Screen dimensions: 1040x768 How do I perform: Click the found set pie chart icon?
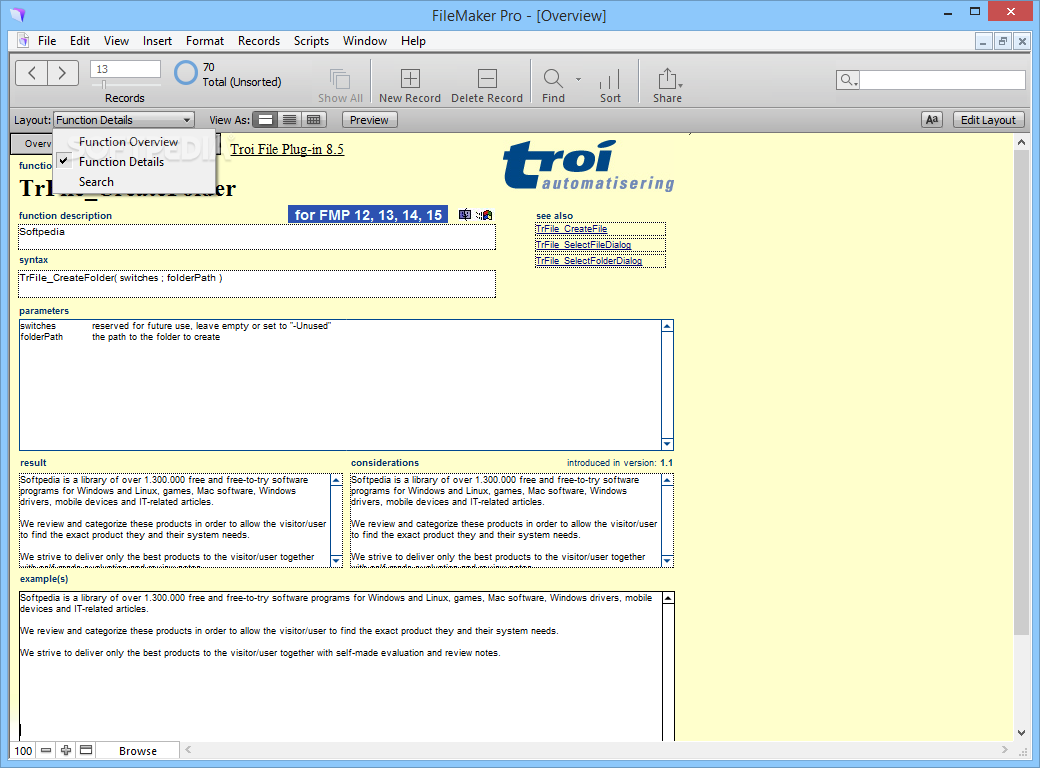coord(186,73)
